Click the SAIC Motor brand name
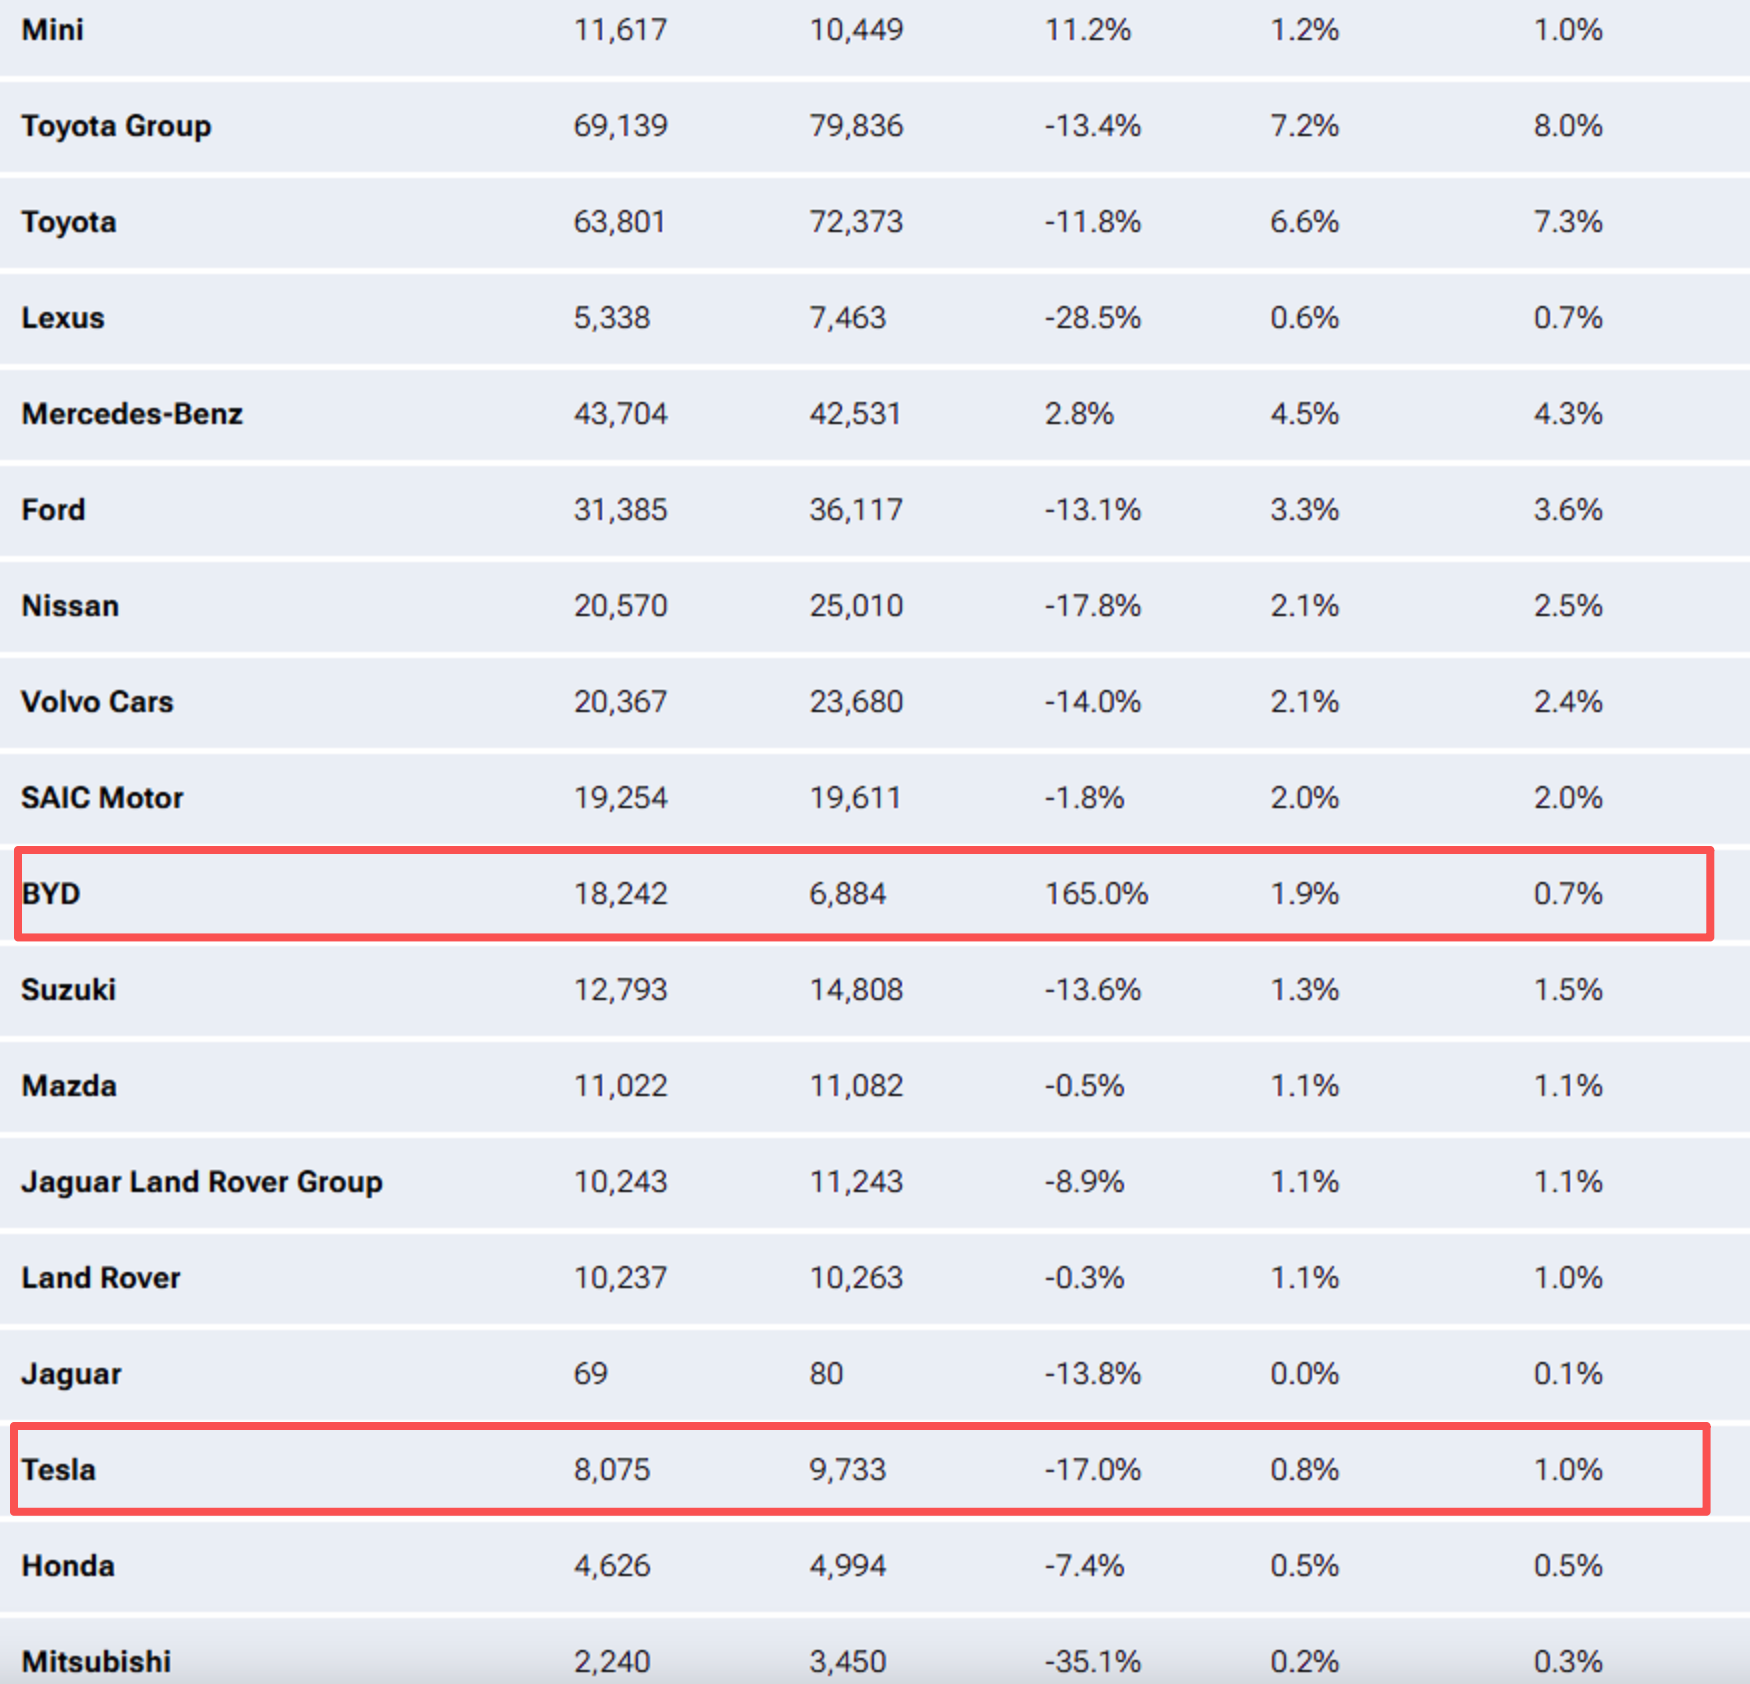 (x=102, y=798)
